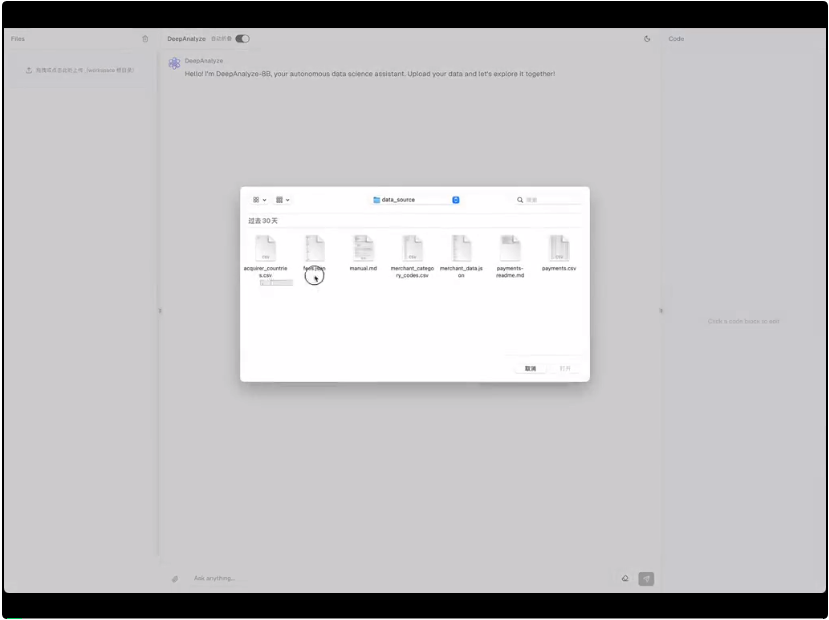Select the manual.md file icon
This screenshot has width=829, height=620.
(x=363, y=249)
